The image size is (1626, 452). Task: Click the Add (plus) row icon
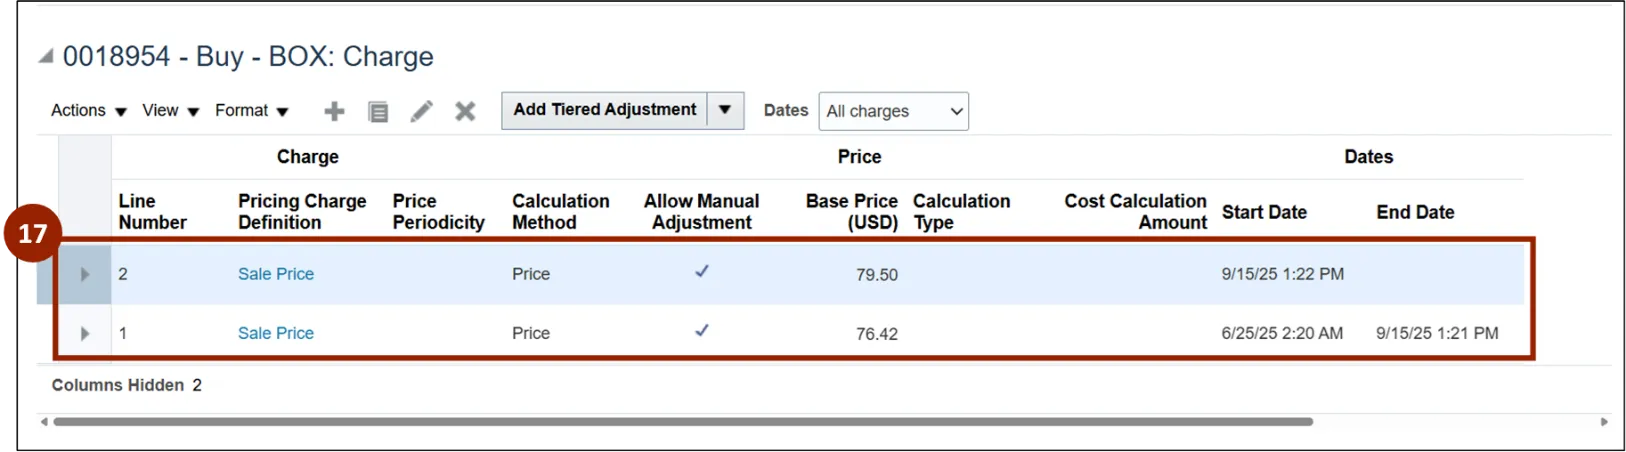(334, 111)
